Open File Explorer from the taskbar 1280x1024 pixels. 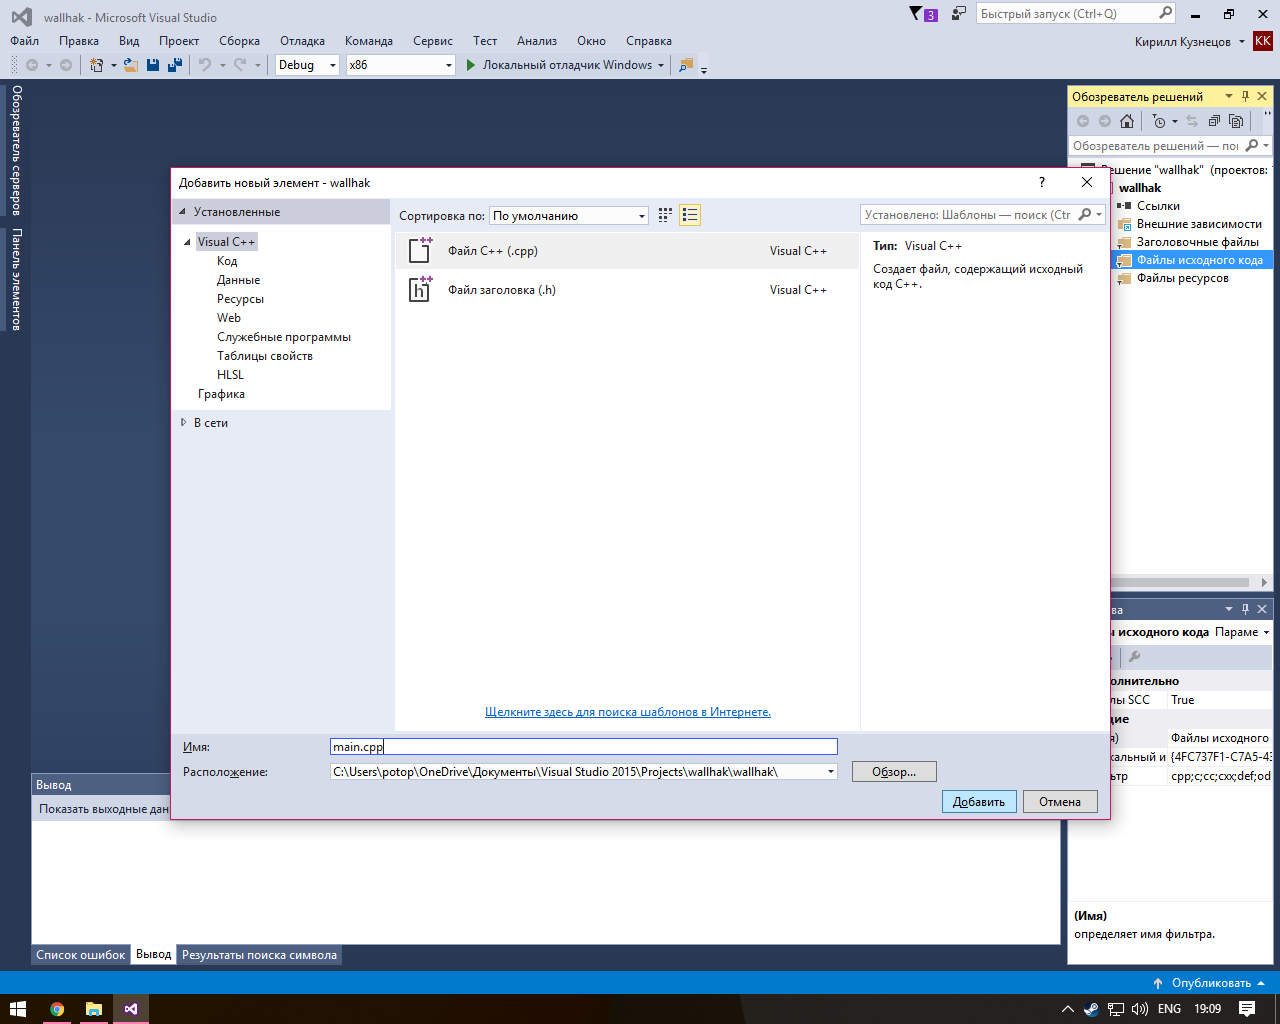(94, 1009)
